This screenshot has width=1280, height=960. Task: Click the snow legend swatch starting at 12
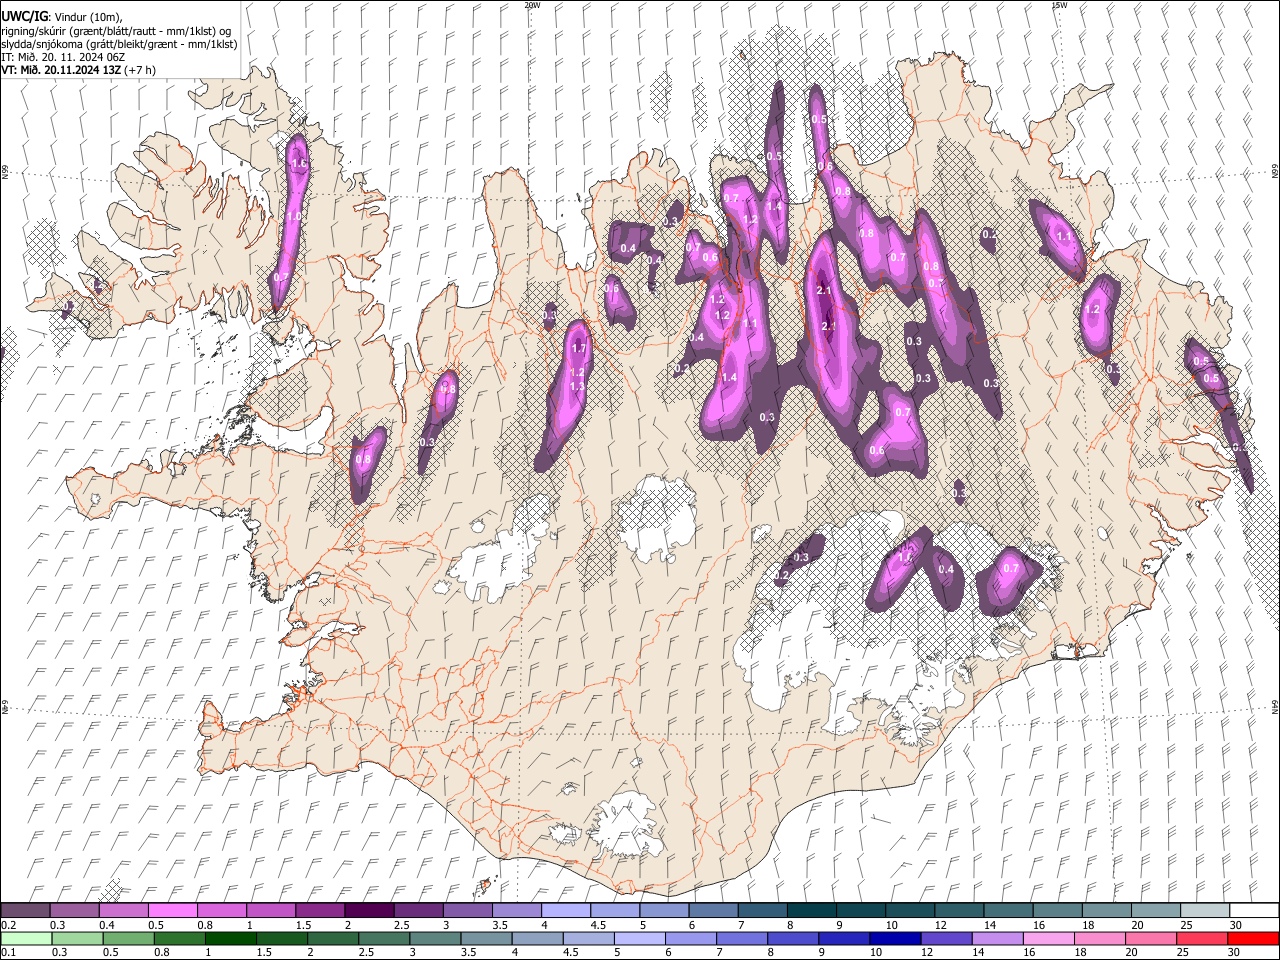point(958,910)
